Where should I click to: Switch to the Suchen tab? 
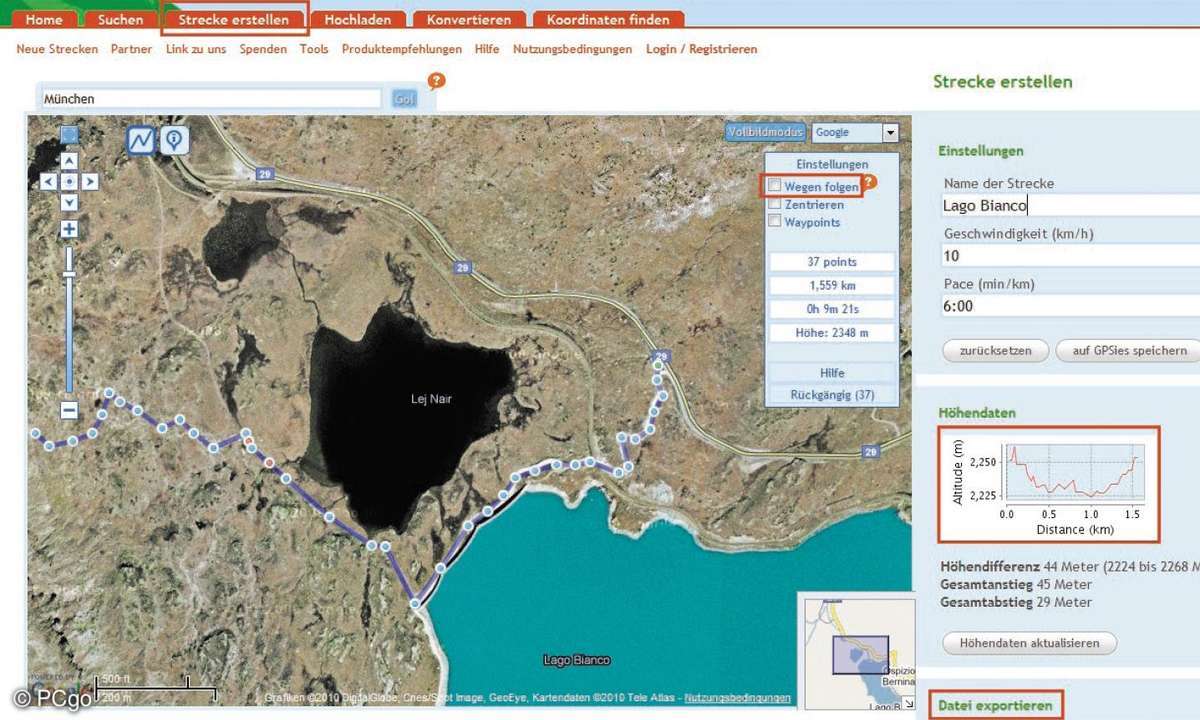point(121,20)
